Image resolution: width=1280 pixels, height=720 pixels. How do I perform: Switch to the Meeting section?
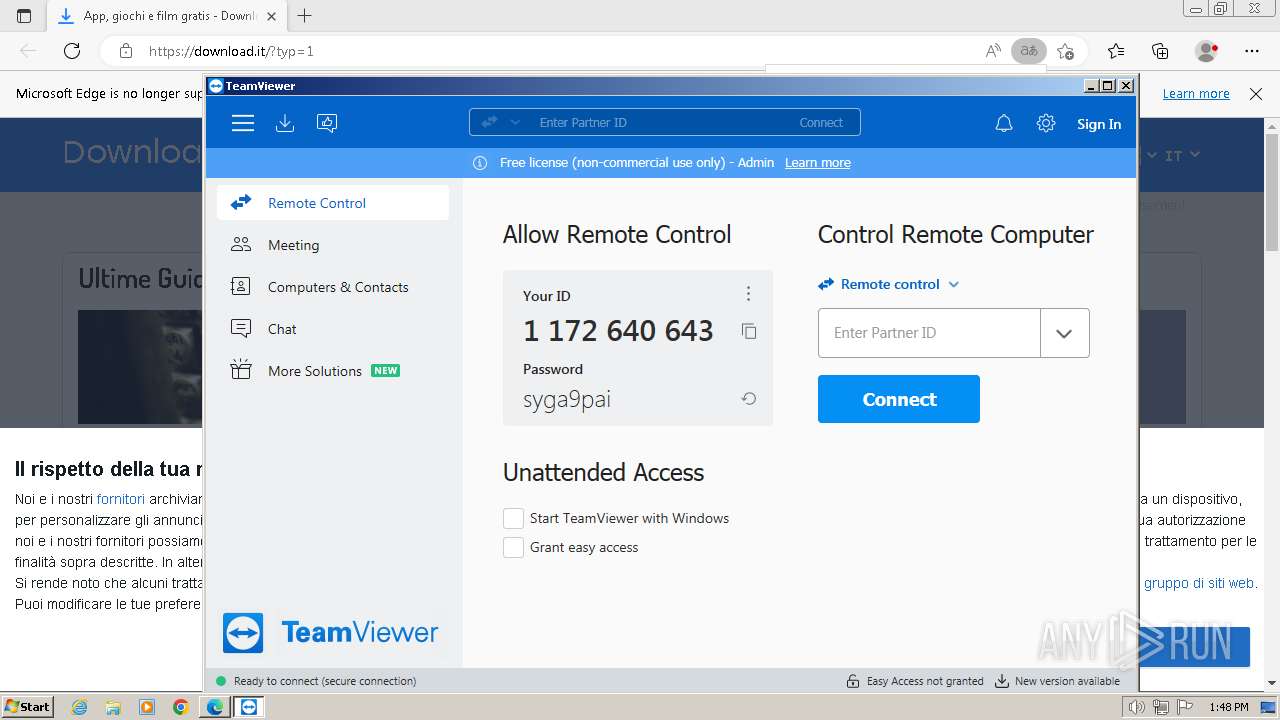(333, 245)
